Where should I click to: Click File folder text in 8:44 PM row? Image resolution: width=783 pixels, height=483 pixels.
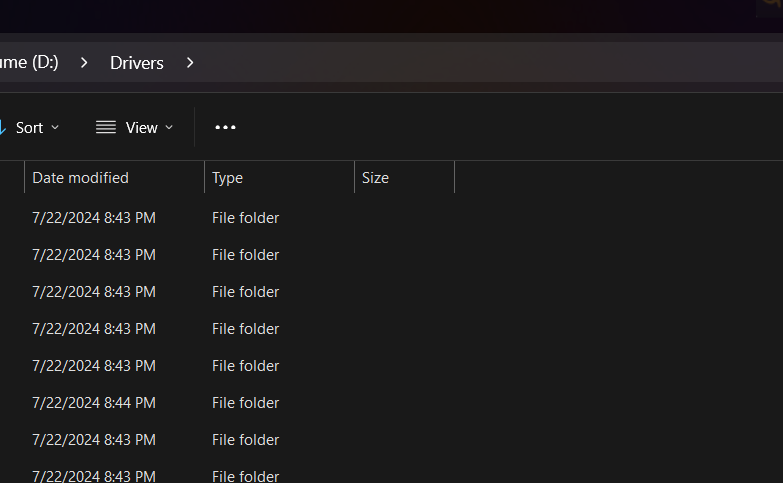[245, 403]
